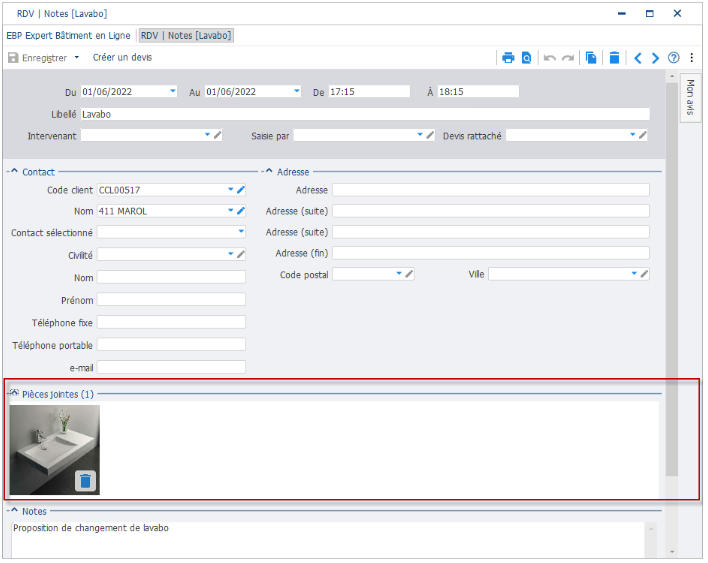
Task: Open toolbar more options menu
Action: click(x=692, y=58)
